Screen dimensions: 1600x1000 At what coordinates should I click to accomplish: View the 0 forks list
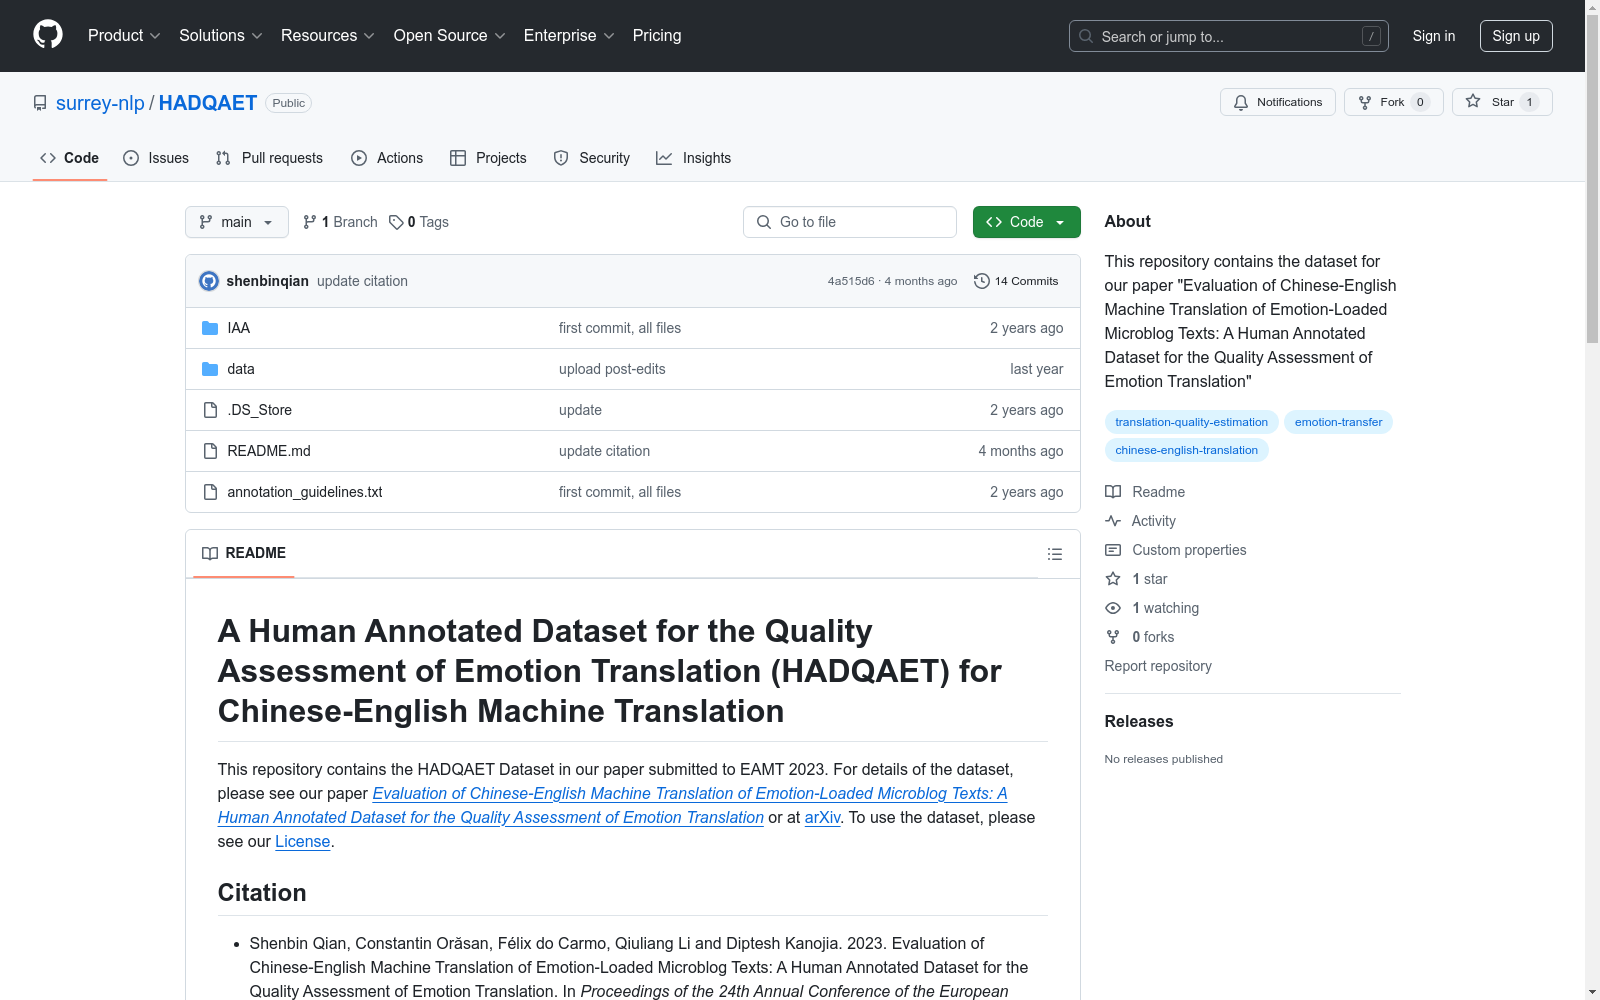1140,637
